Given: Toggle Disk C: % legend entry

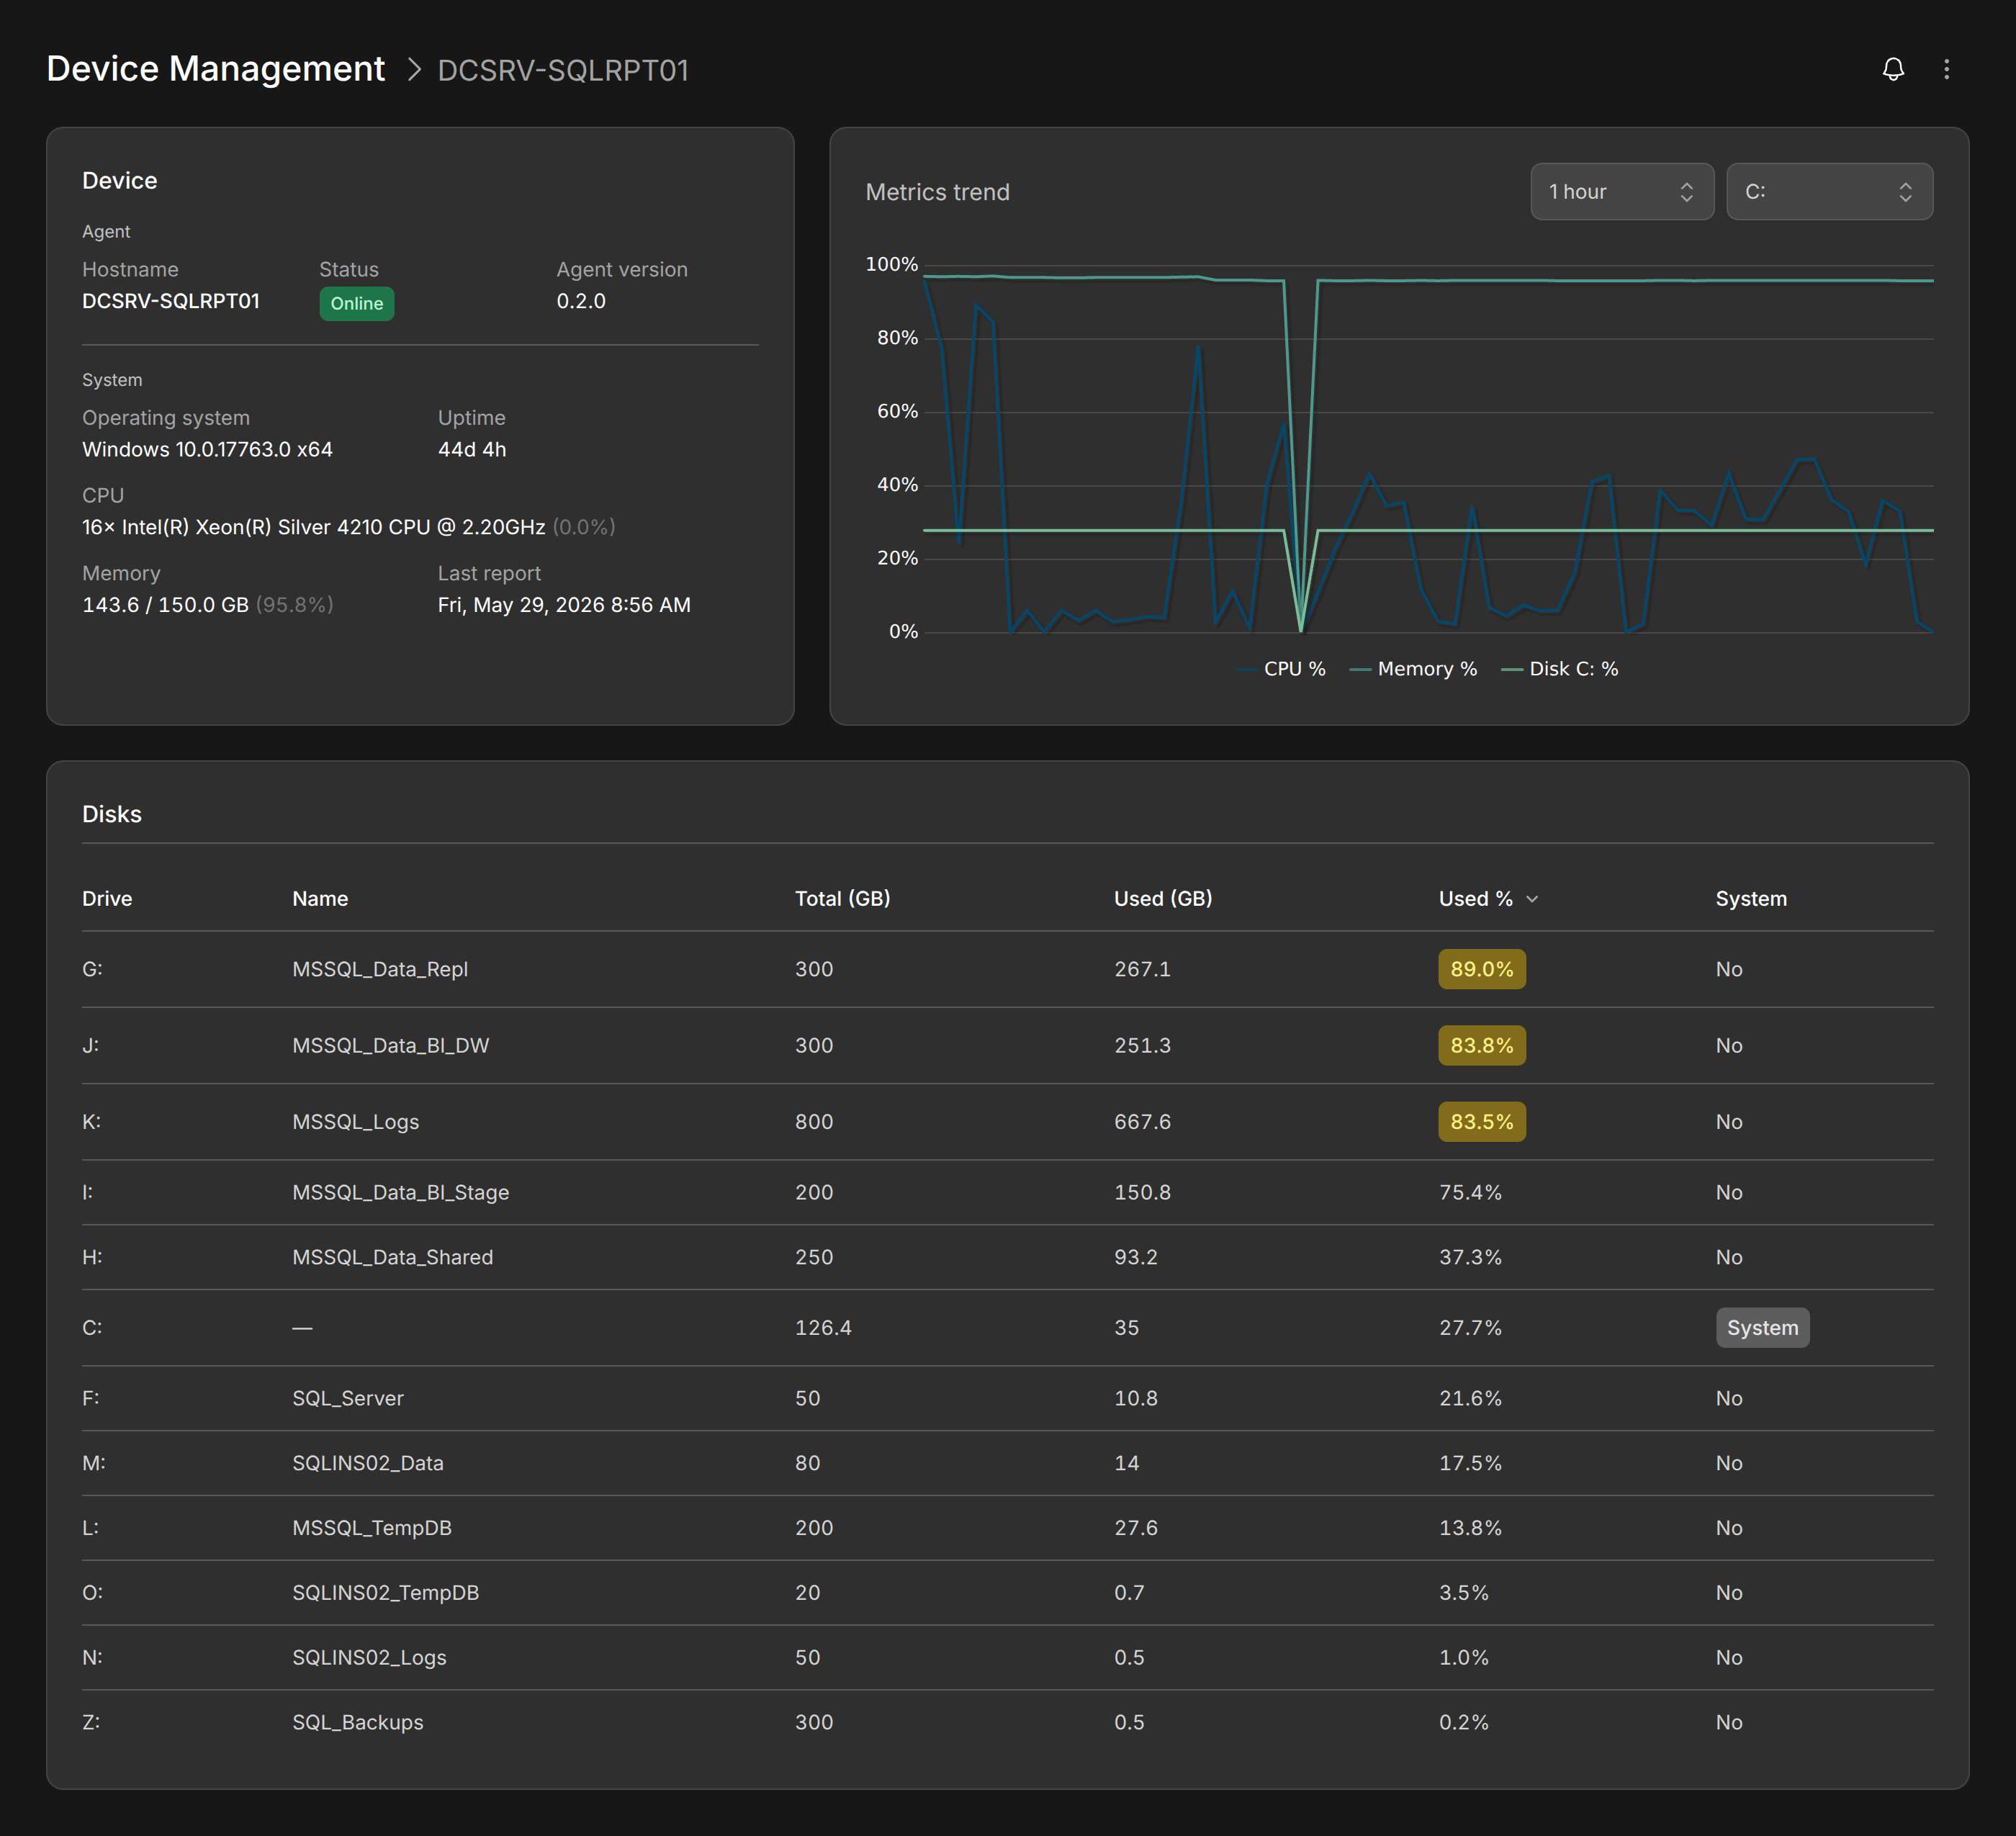Looking at the screenshot, I should (1559, 669).
